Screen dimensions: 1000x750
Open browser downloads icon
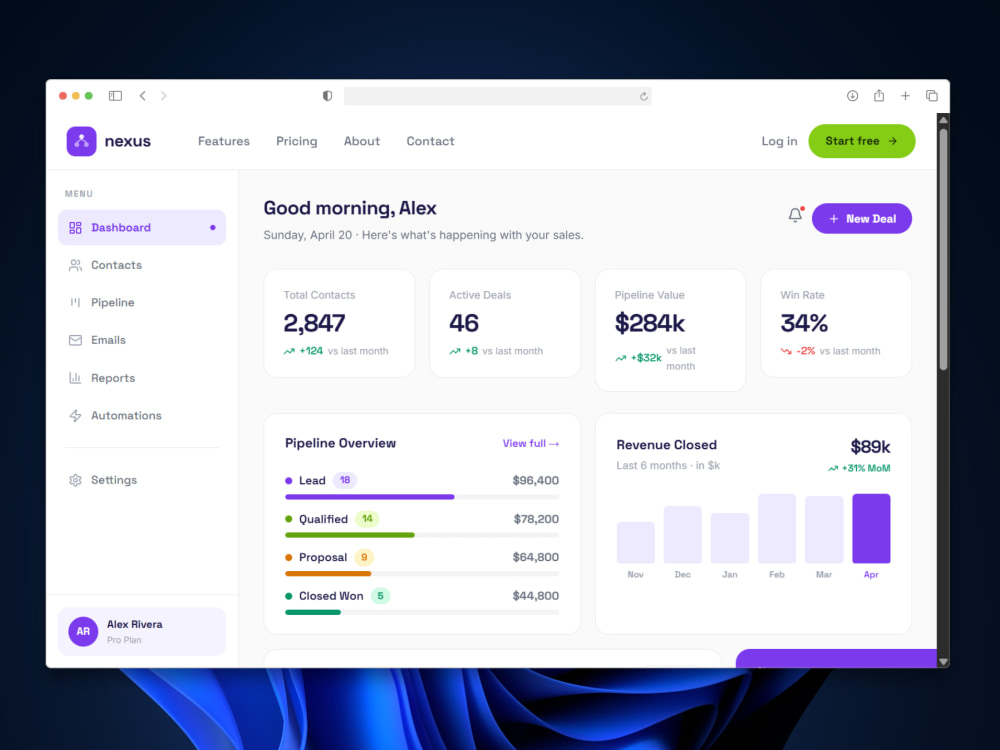tap(852, 96)
